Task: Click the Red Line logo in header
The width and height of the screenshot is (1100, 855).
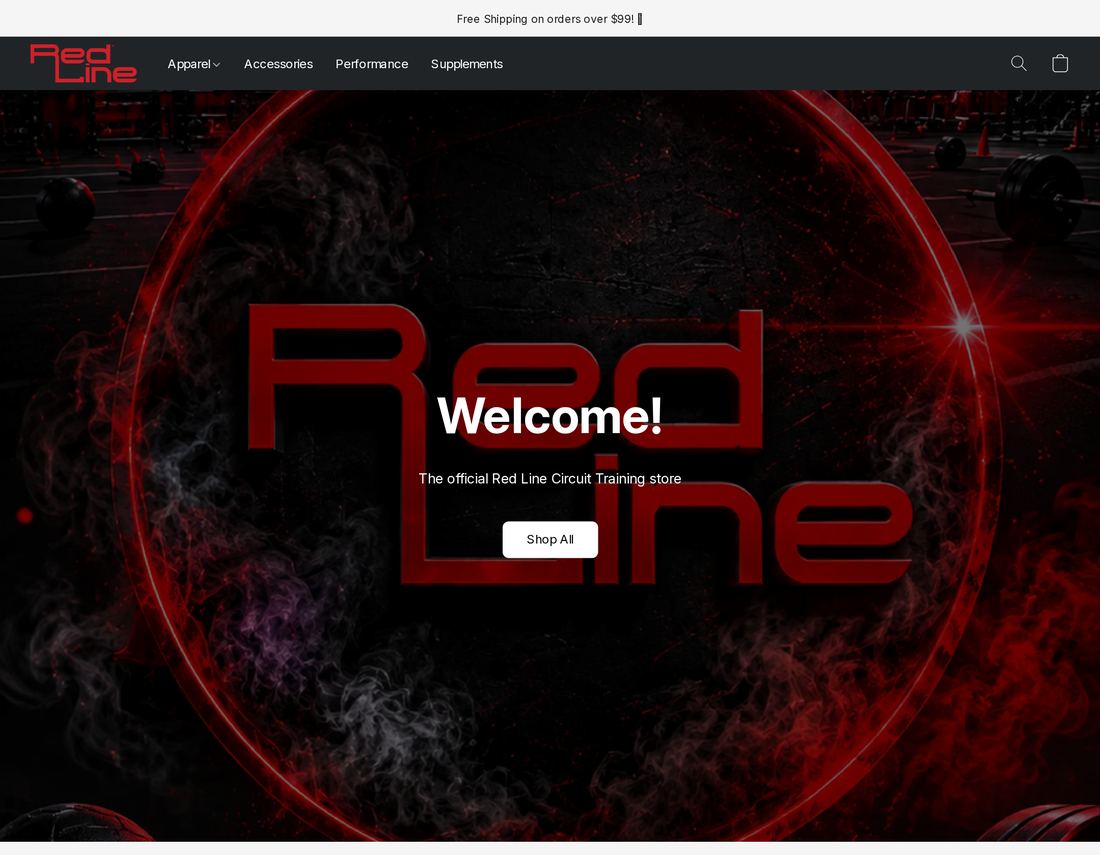Action: coord(83,63)
